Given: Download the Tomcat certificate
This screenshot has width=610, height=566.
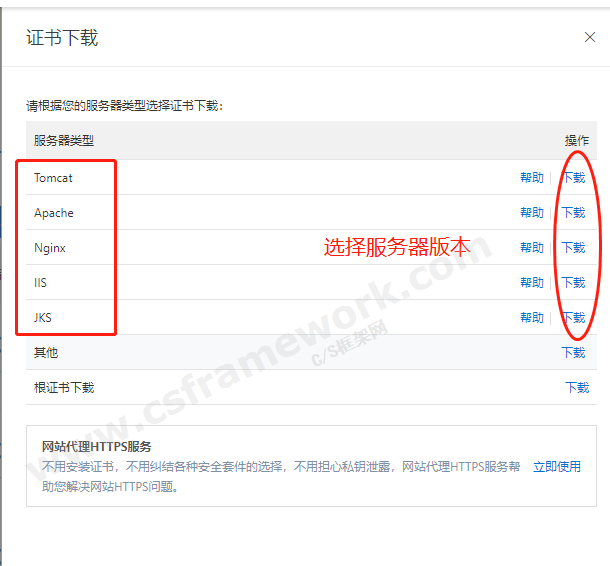Looking at the screenshot, I should tap(573, 178).
